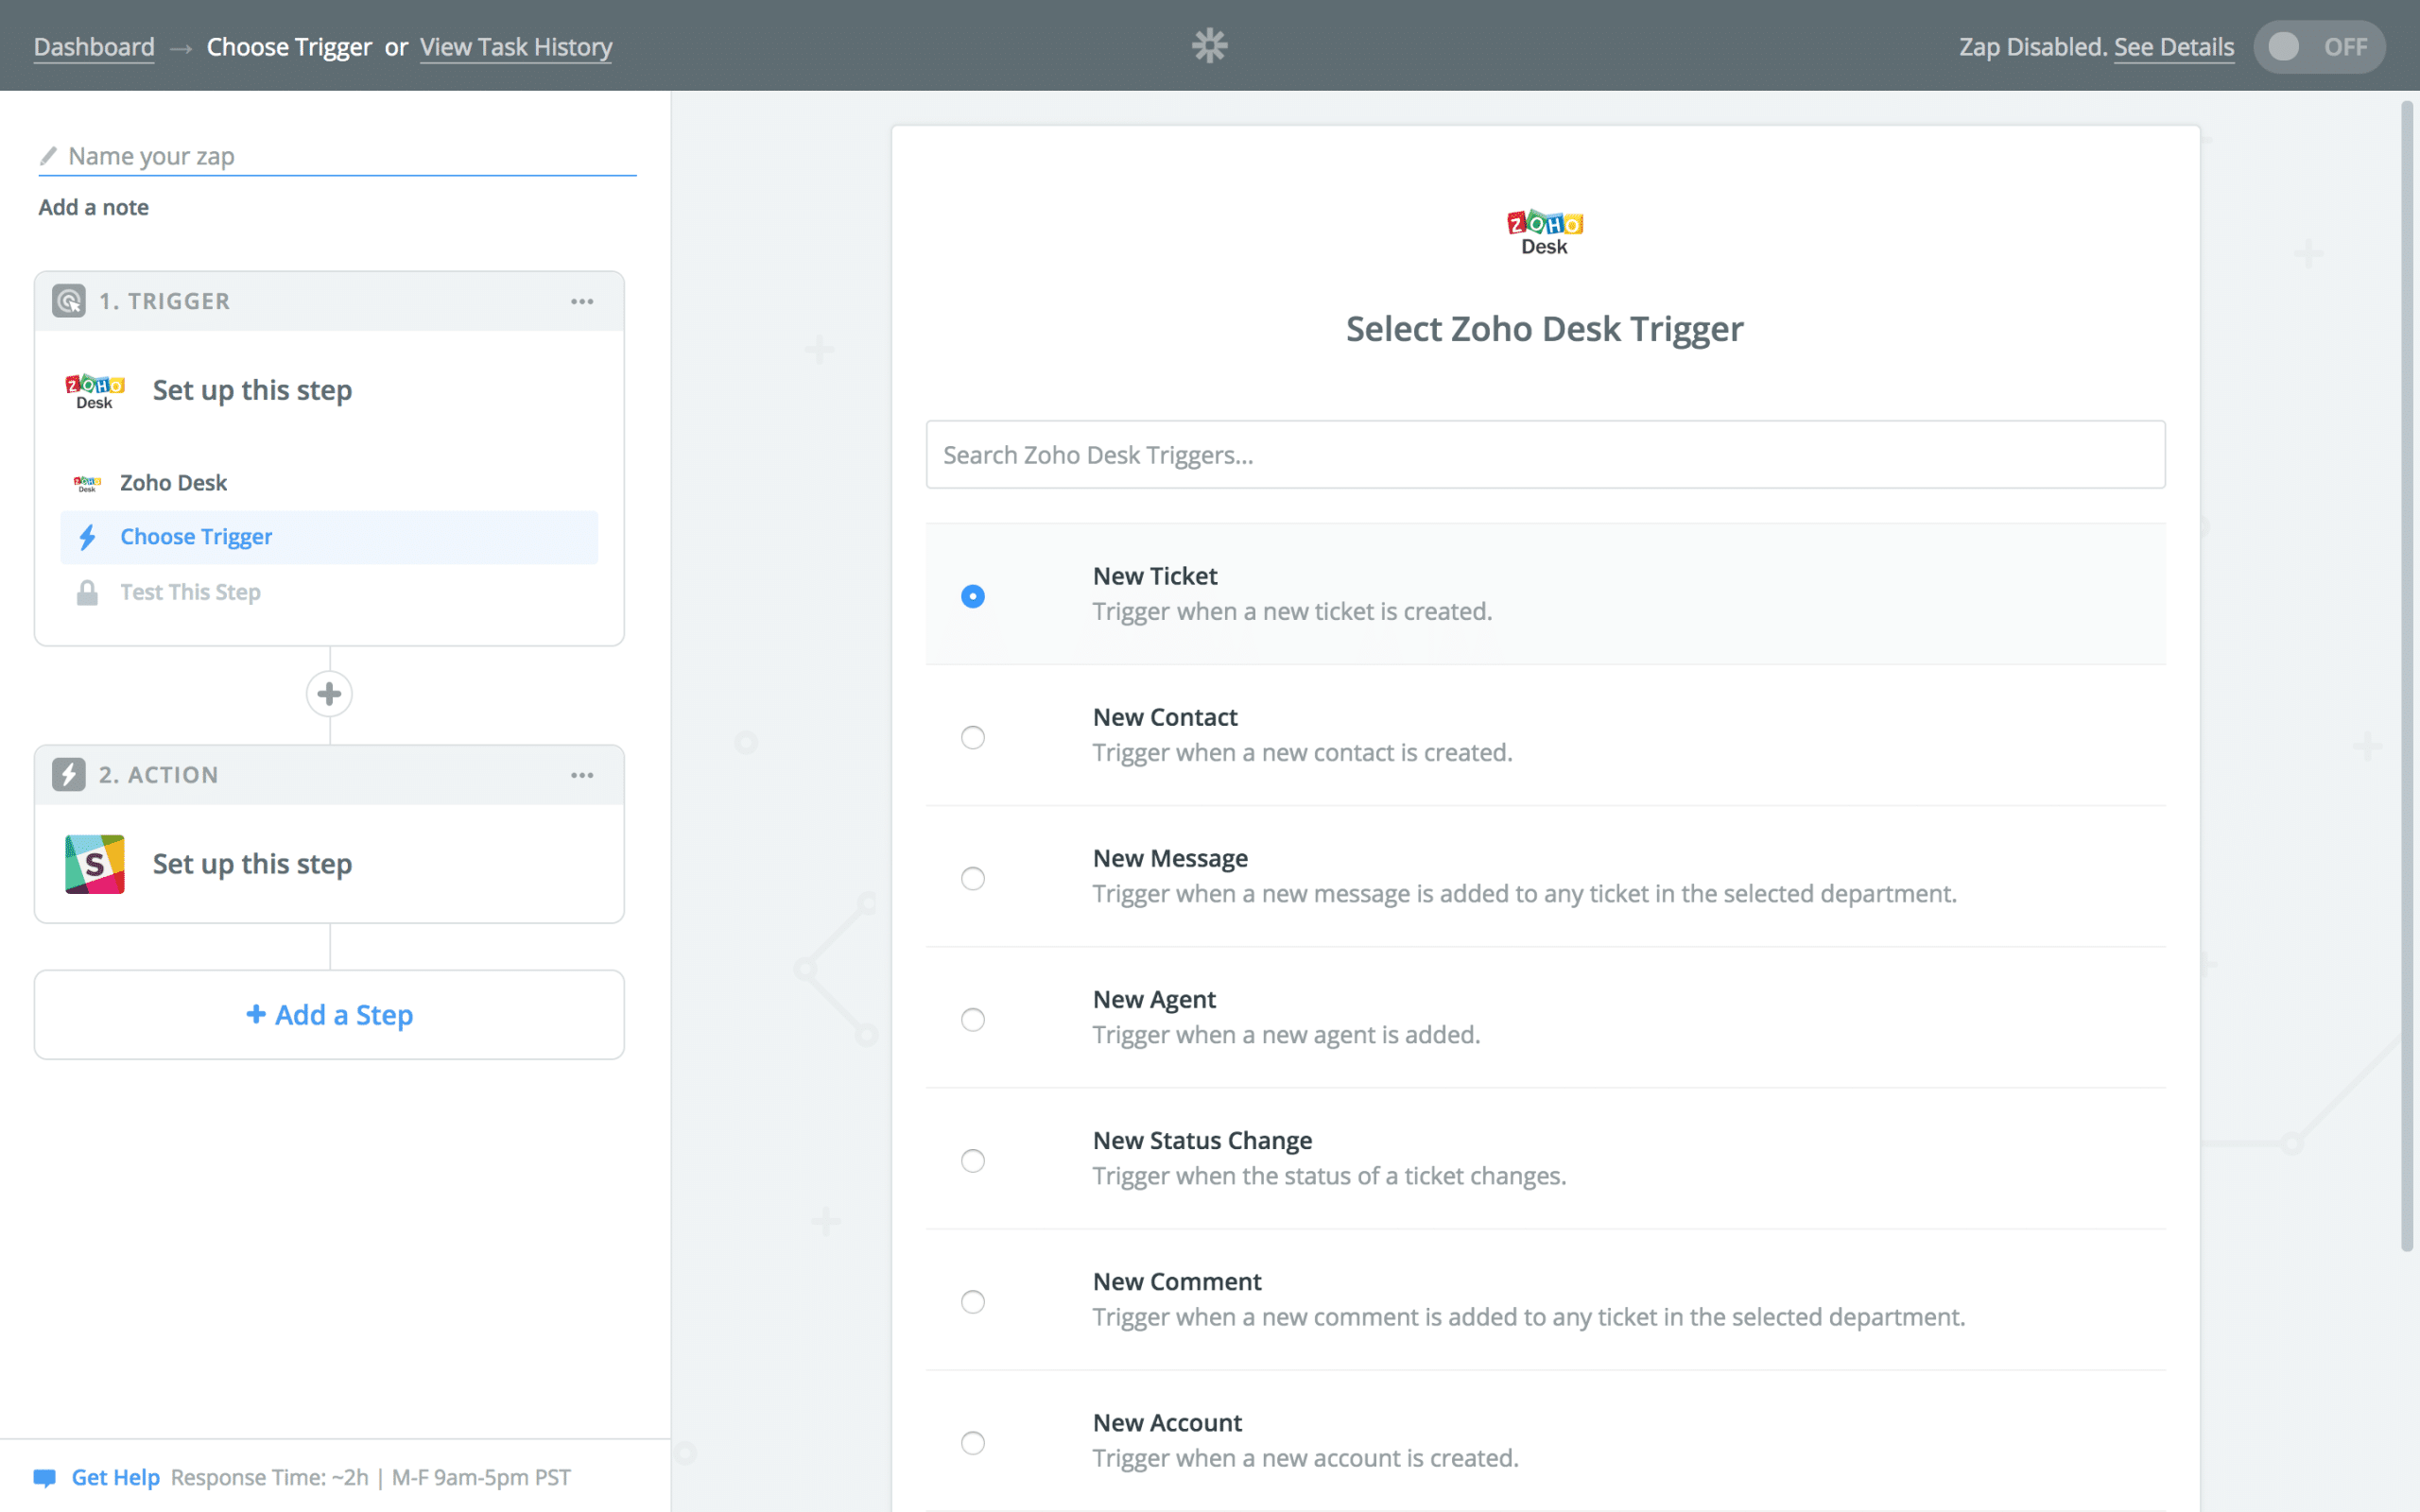The height and width of the screenshot is (1512, 2420).
Task: Click the trigger step icon beside 1. TRIGGER
Action: click(69, 301)
